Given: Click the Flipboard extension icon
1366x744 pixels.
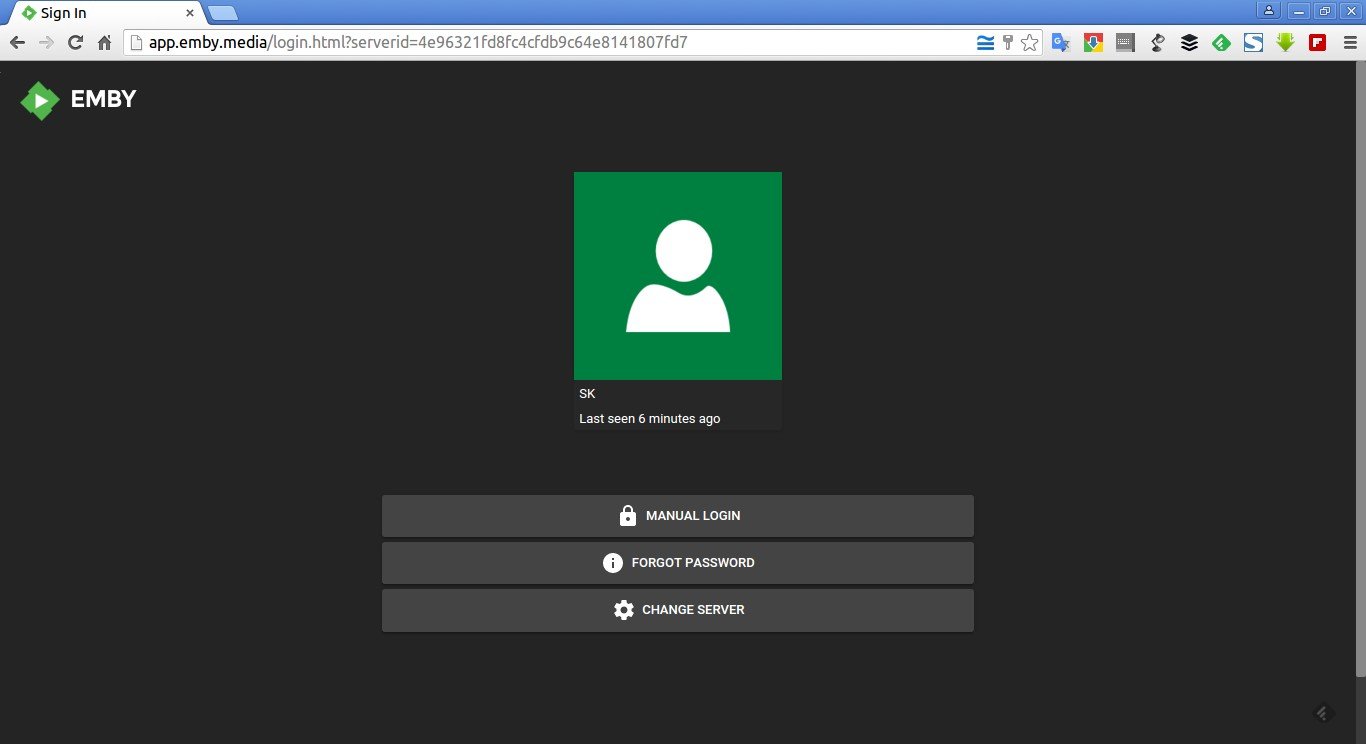Looking at the screenshot, I should click(x=1317, y=43).
